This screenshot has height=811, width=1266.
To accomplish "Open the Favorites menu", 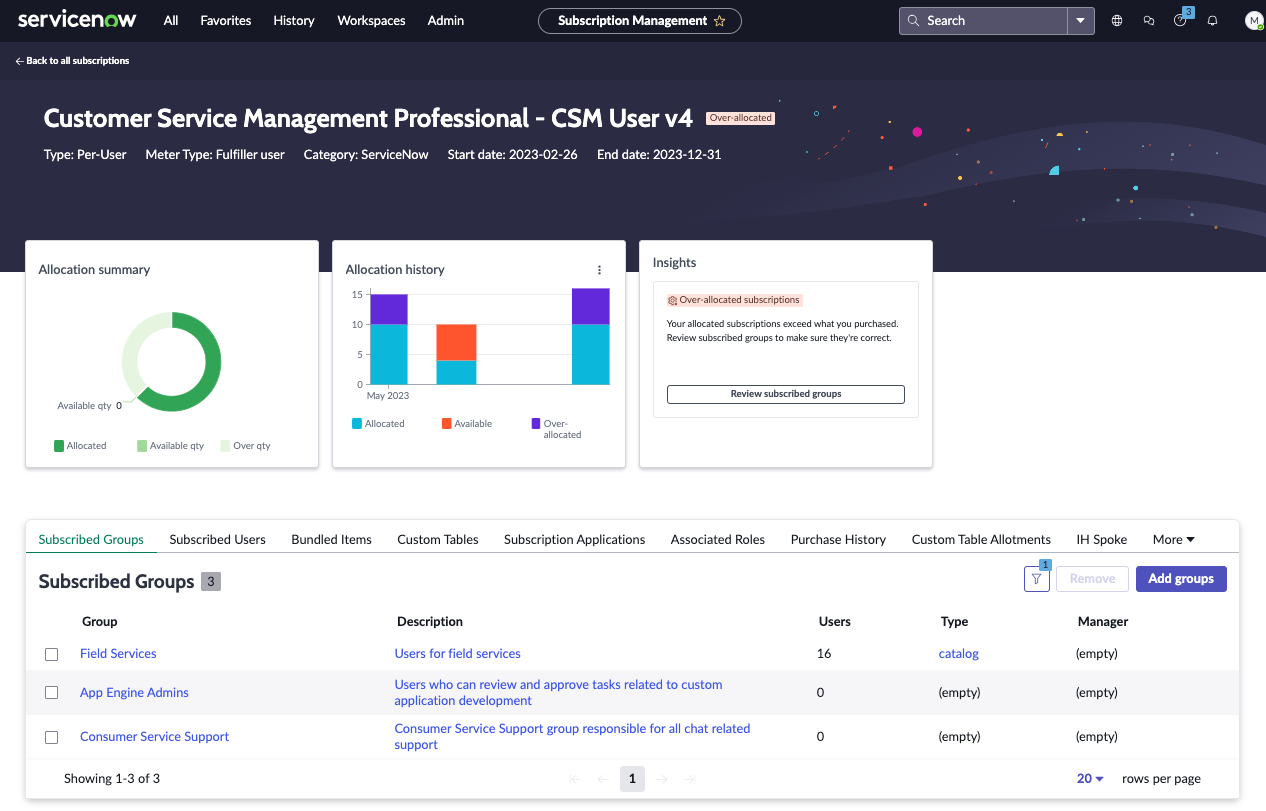I will click(x=226, y=20).
